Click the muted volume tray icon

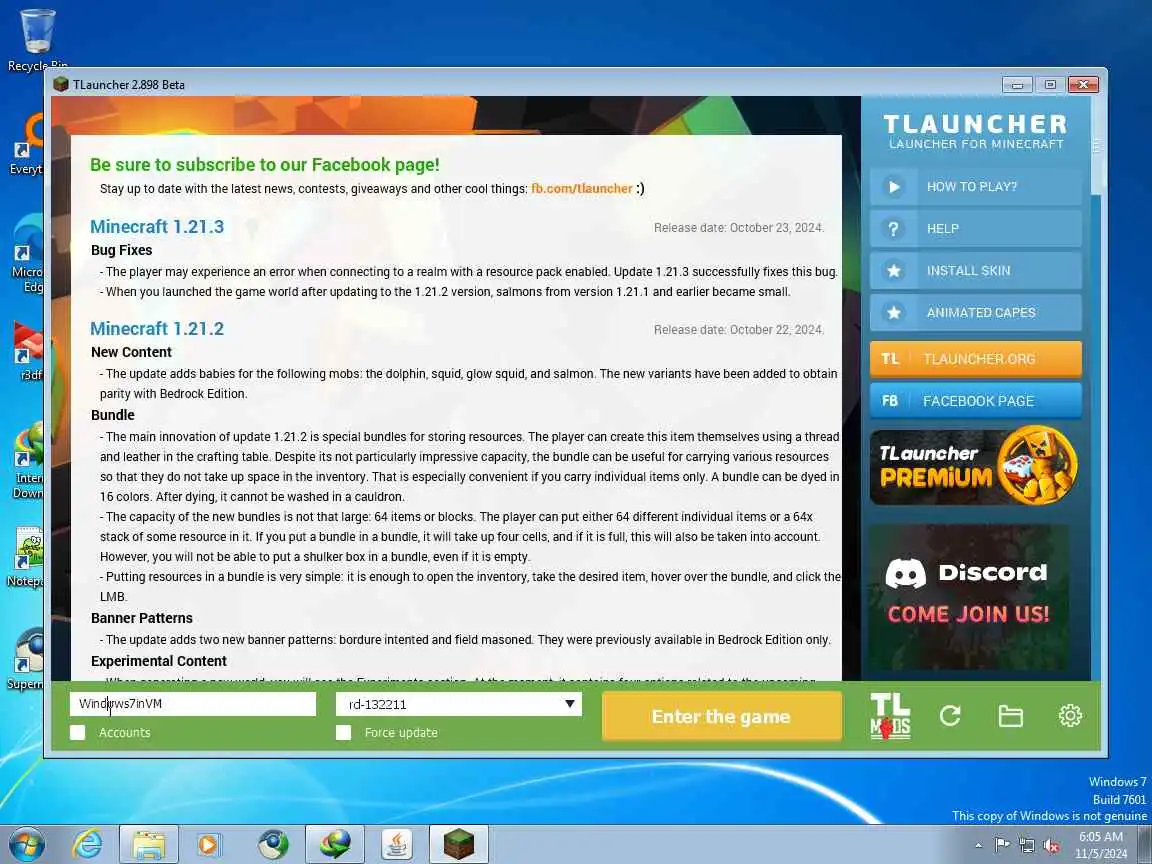(1051, 846)
